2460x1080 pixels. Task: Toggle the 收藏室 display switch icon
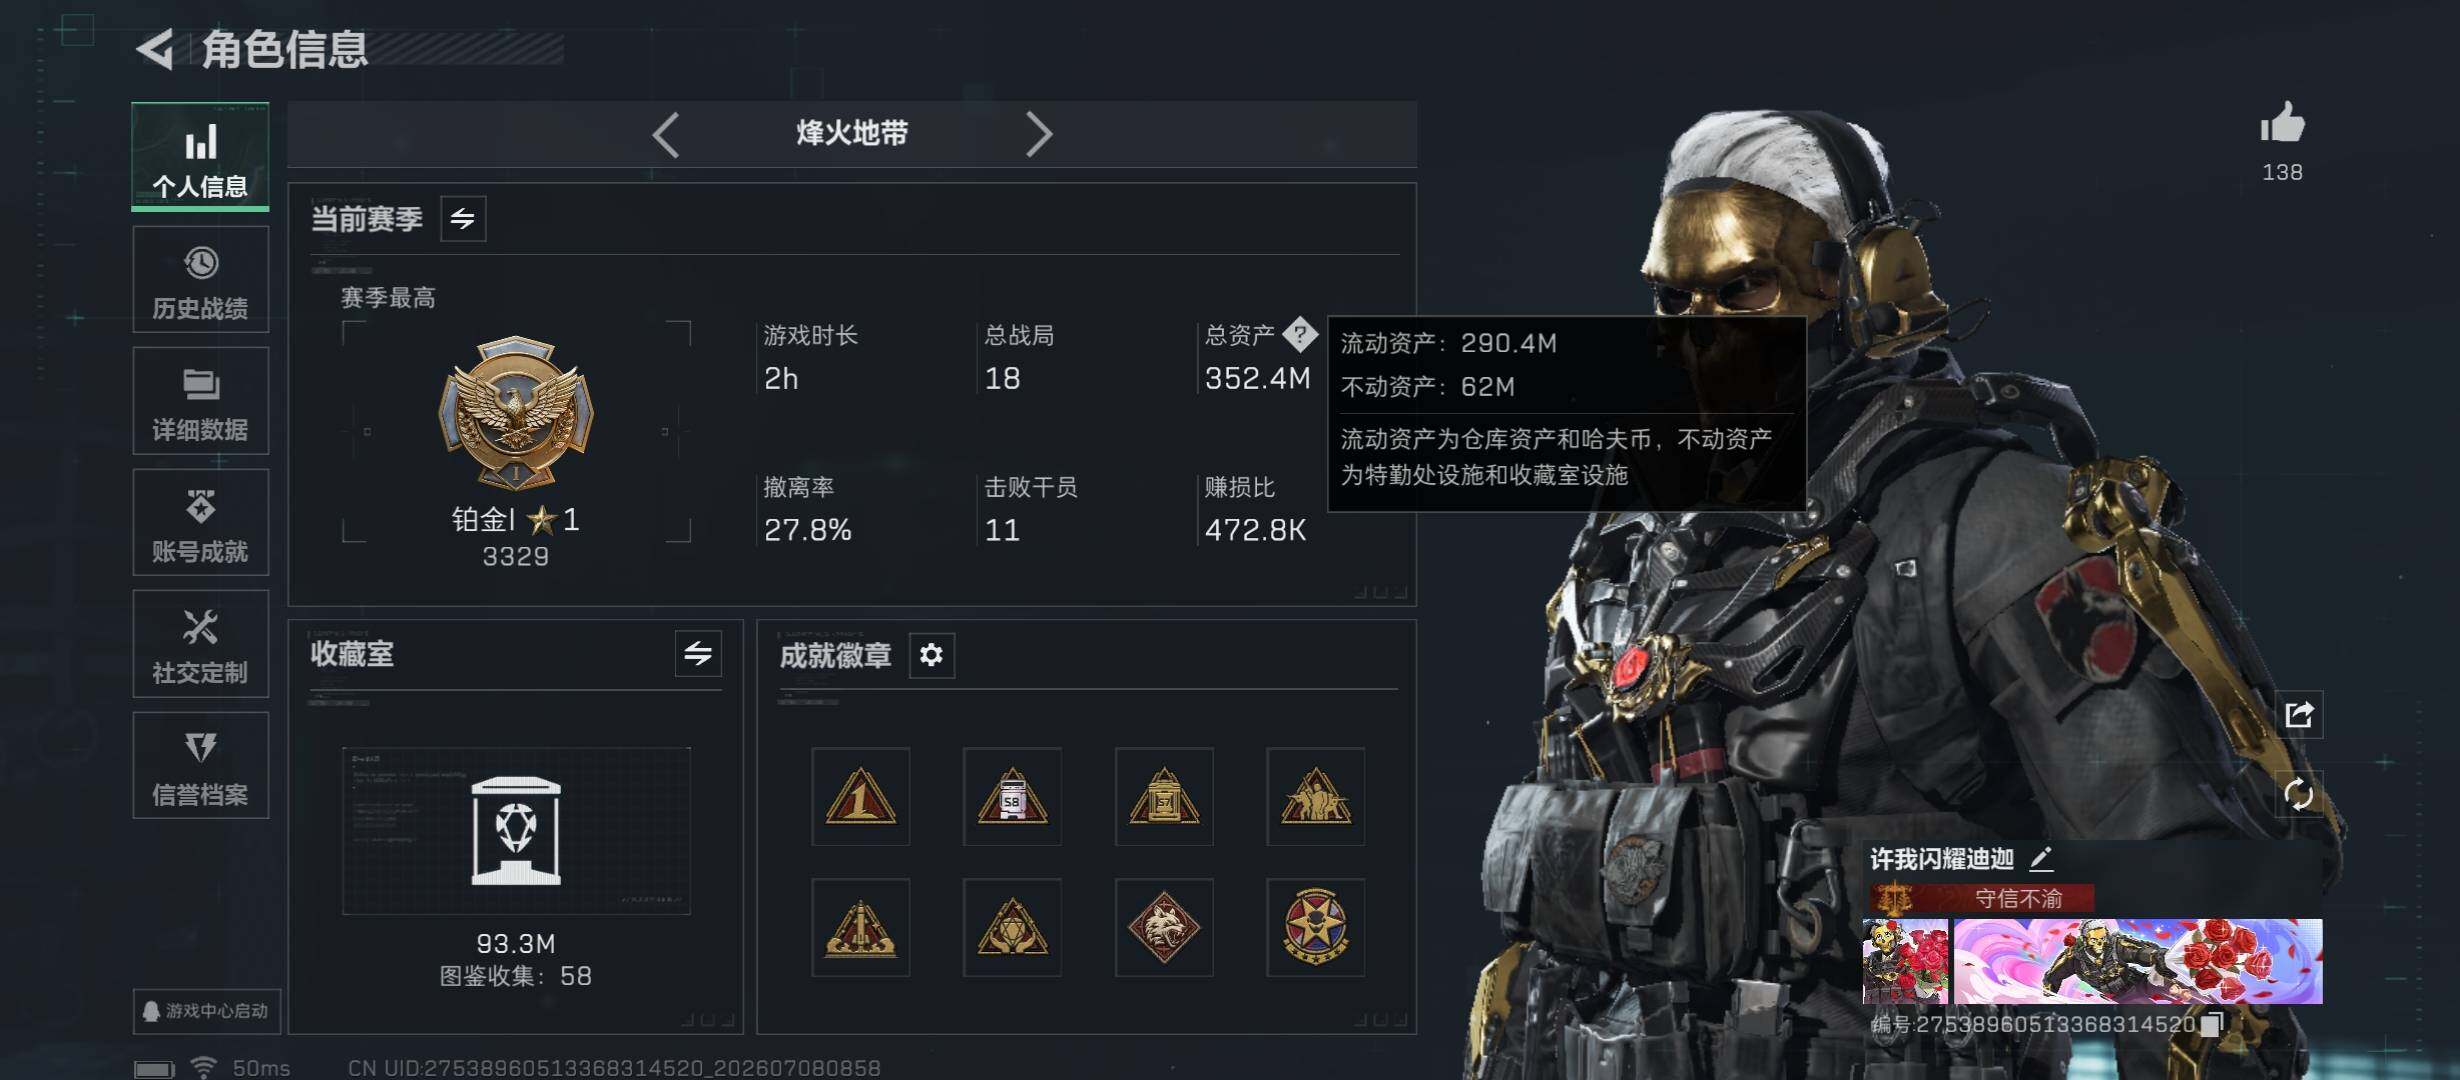tap(698, 654)
